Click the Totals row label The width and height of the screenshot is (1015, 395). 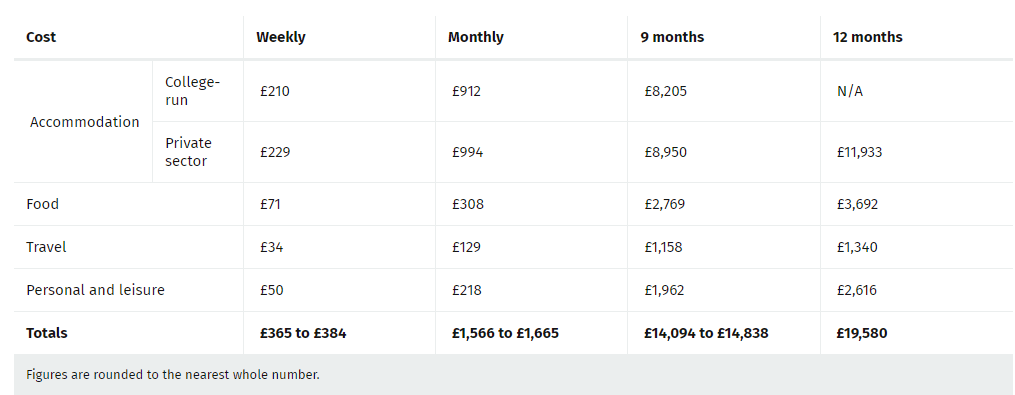click(47, 333)
